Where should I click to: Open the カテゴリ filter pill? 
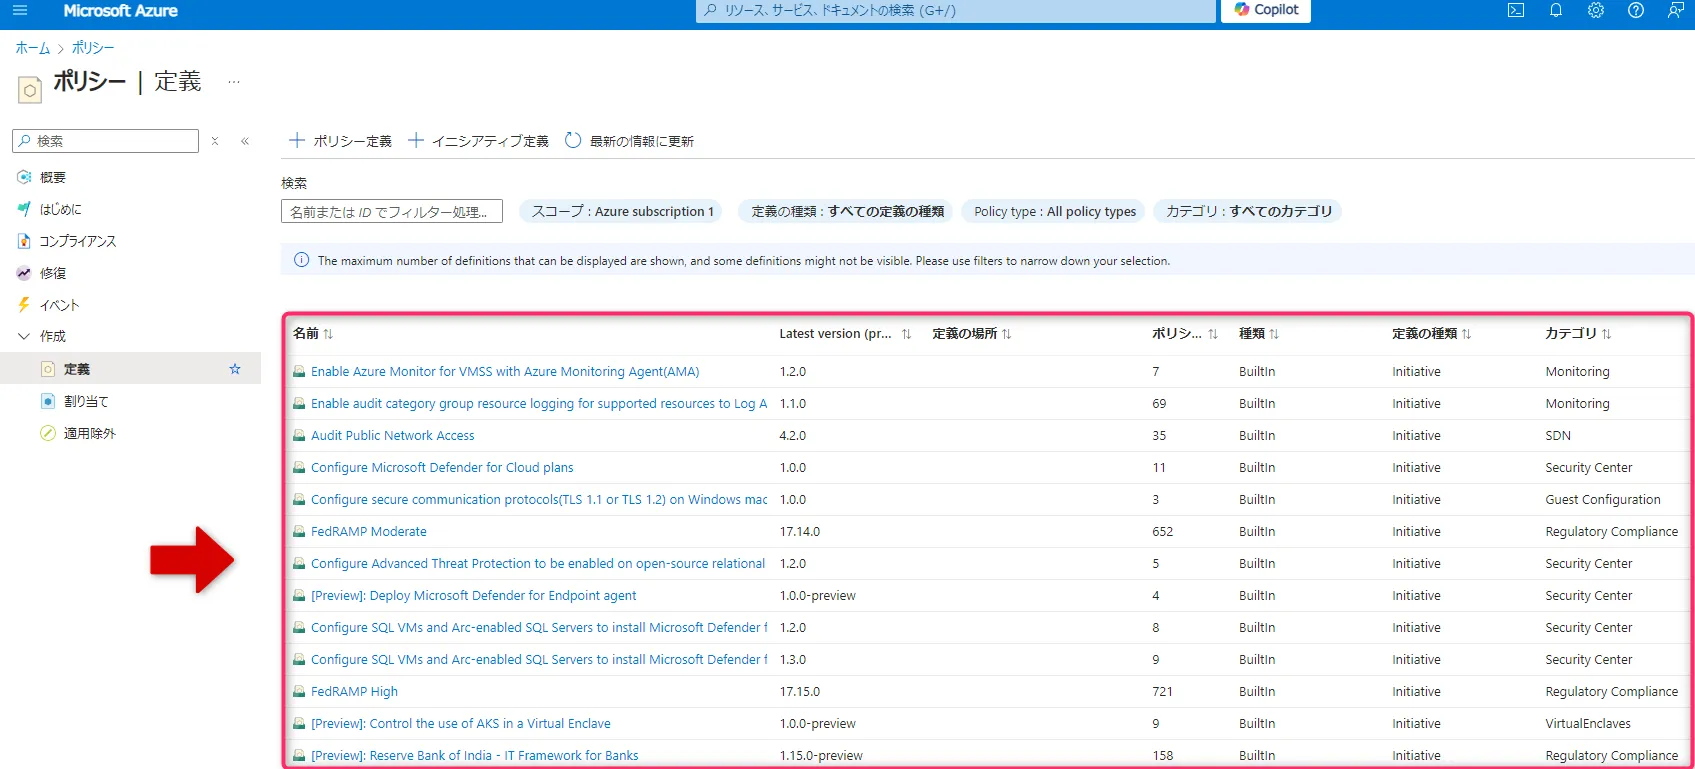point(1248,211)
